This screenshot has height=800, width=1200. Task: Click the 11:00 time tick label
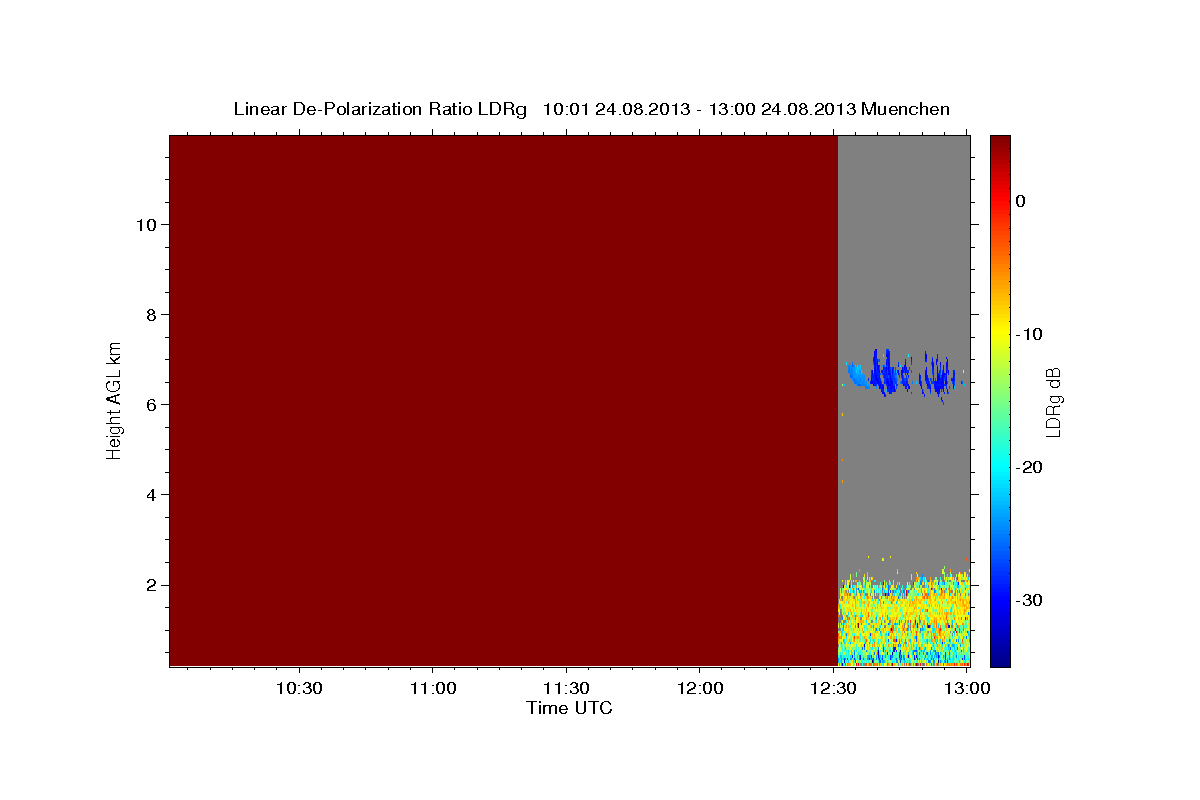pos(432,689)
